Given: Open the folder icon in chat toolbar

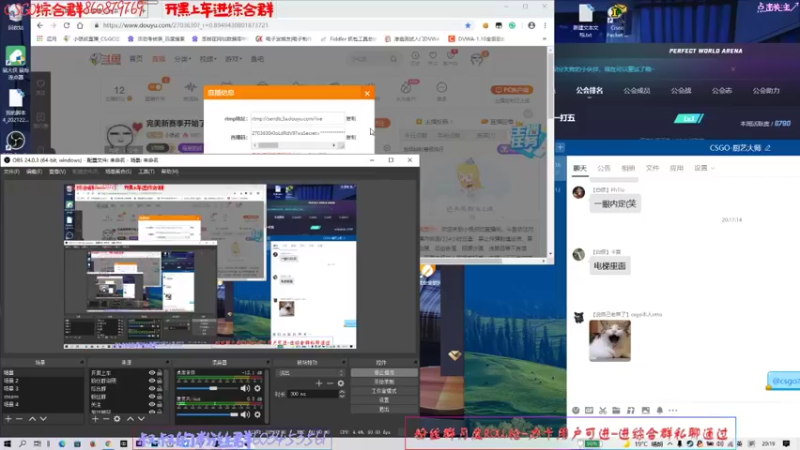Looking at the screenshot, I should pyautogui.click(x=616, y=410).
